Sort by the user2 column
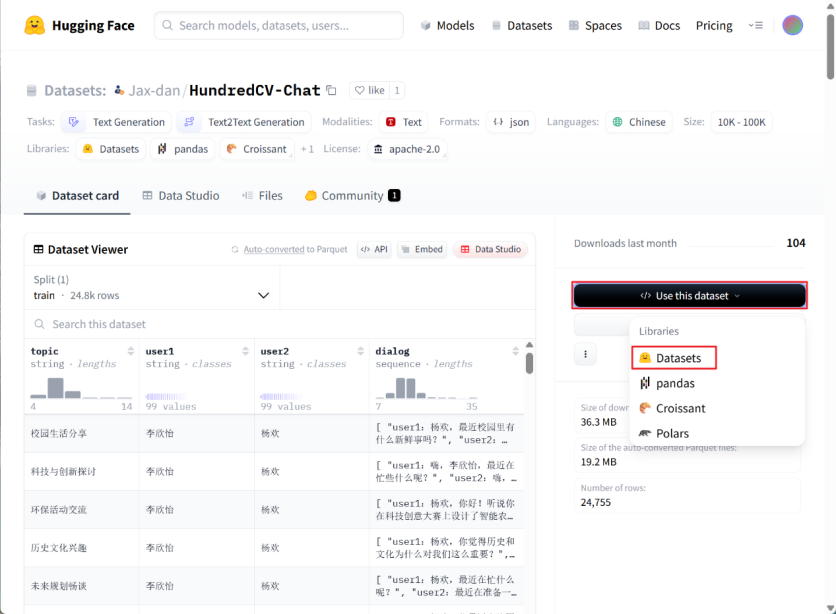Viewport: 836px width, 614px height. point(360,351)
